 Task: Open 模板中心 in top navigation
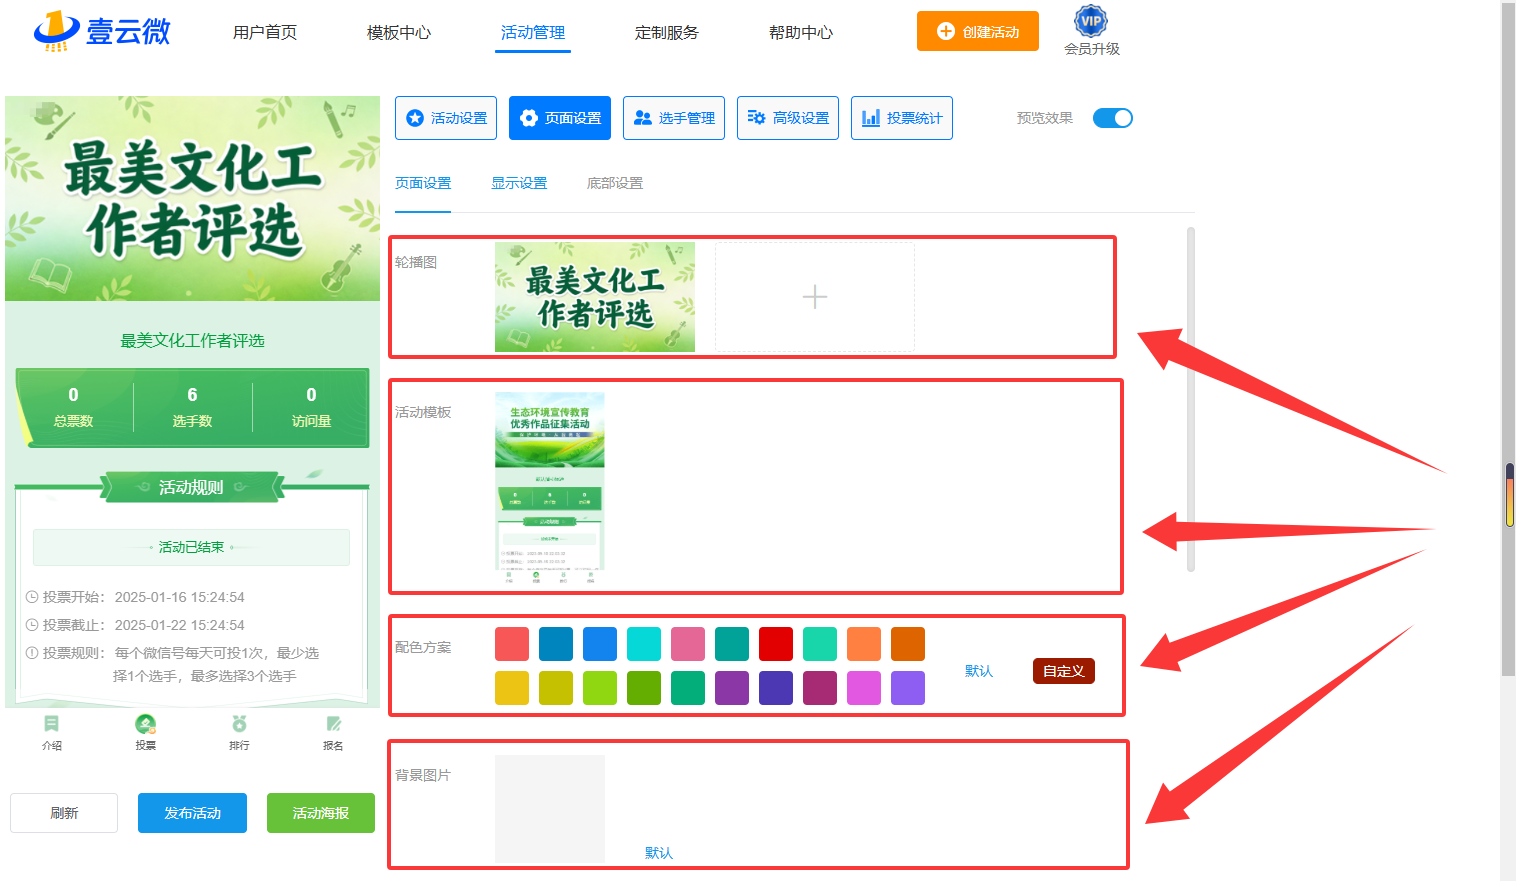click(x=399, y=32)
